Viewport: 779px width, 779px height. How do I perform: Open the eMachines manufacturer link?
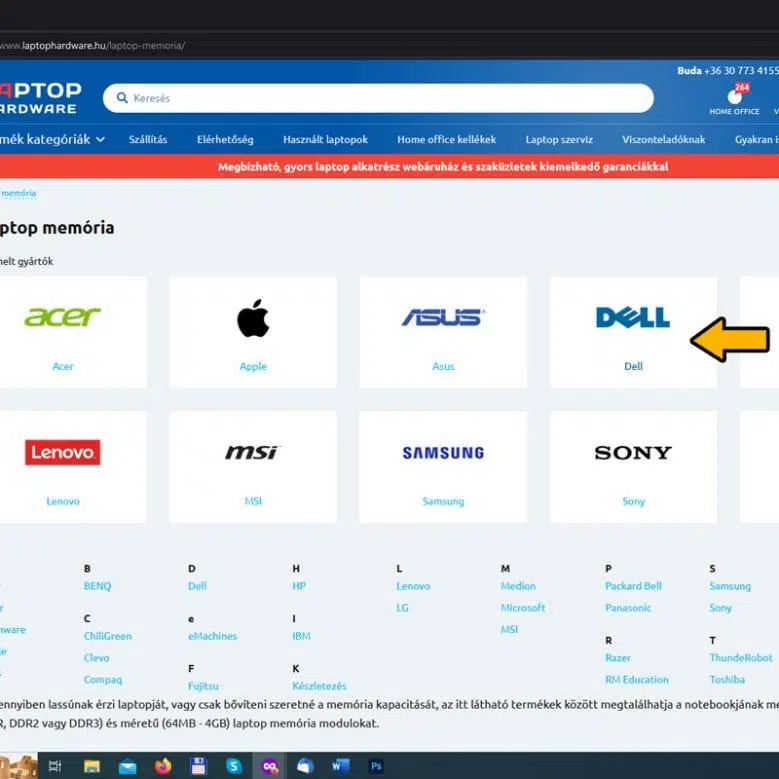(x=213, y=636)
